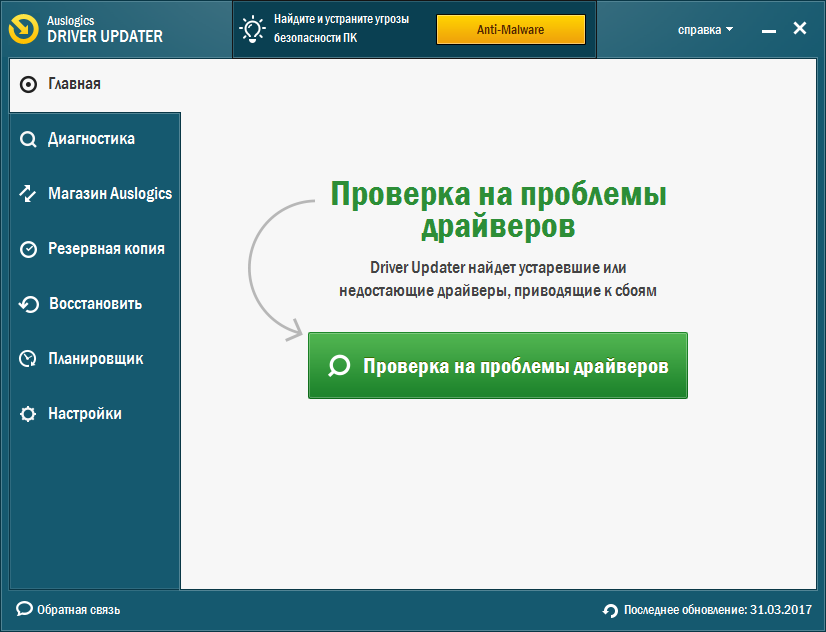Image resolution: width=826 pixels, height=632 pixels.
Task: Expand the справка dropdown menu
Action: coord(705,30)
